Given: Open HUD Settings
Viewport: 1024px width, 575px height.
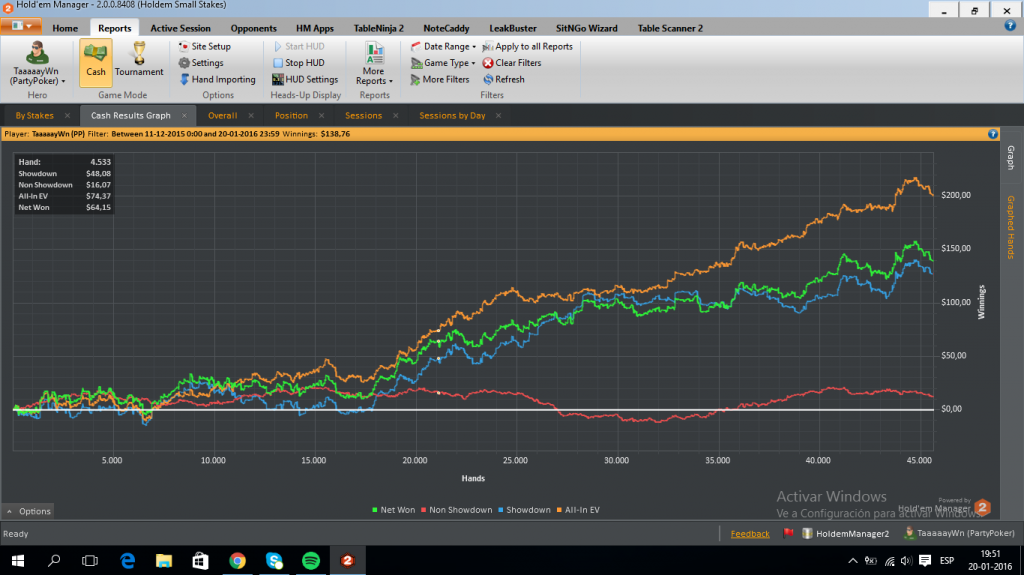Looking at the screenshot, I should [279, 80].
